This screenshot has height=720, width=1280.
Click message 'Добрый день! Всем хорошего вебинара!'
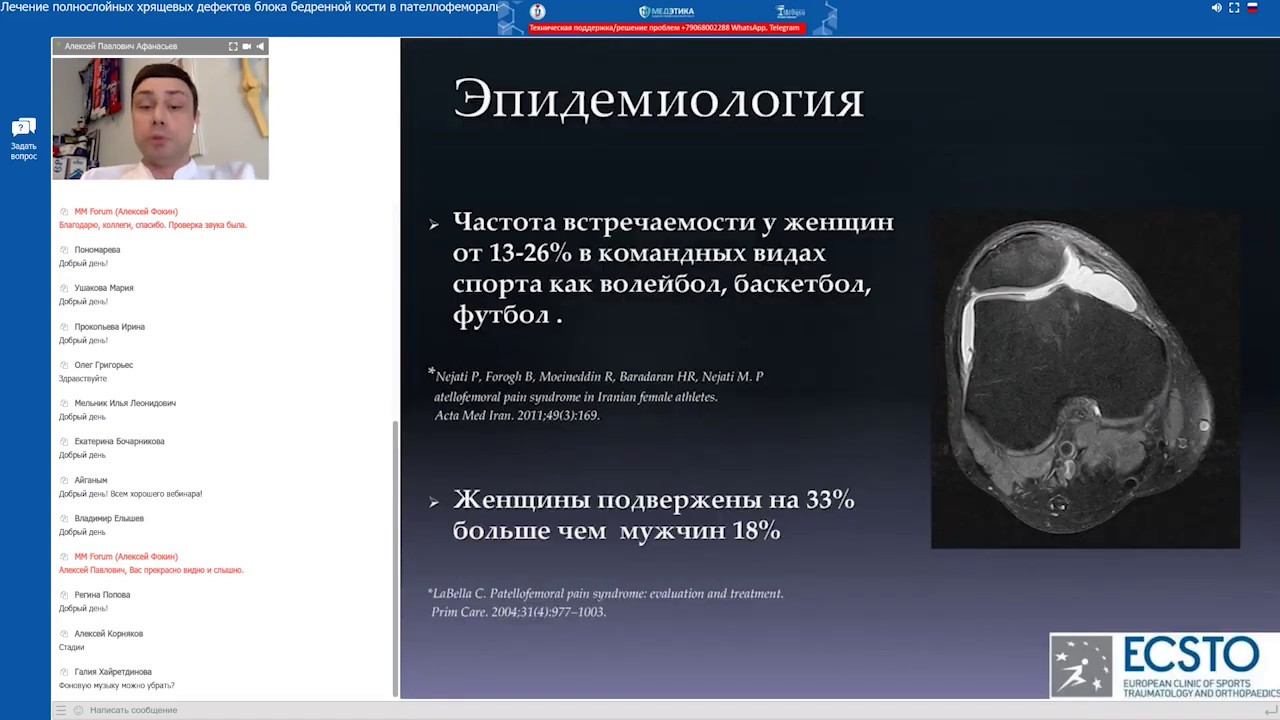pos(131,494)
